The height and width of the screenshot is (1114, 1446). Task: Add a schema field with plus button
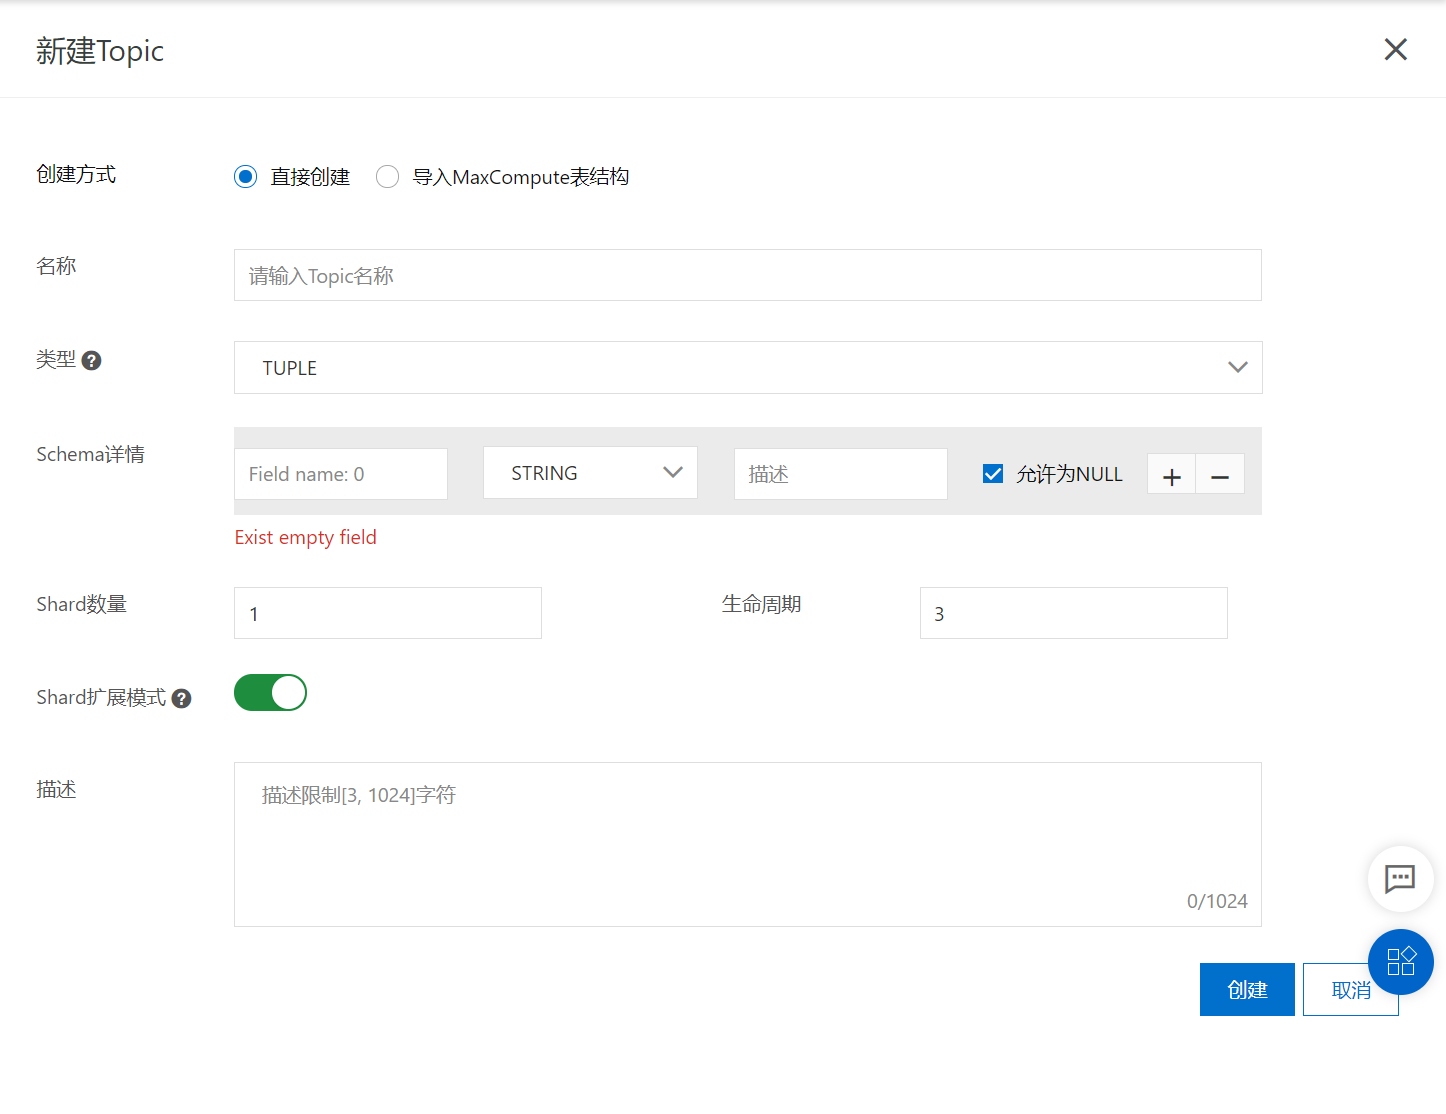pos(1171,474)
